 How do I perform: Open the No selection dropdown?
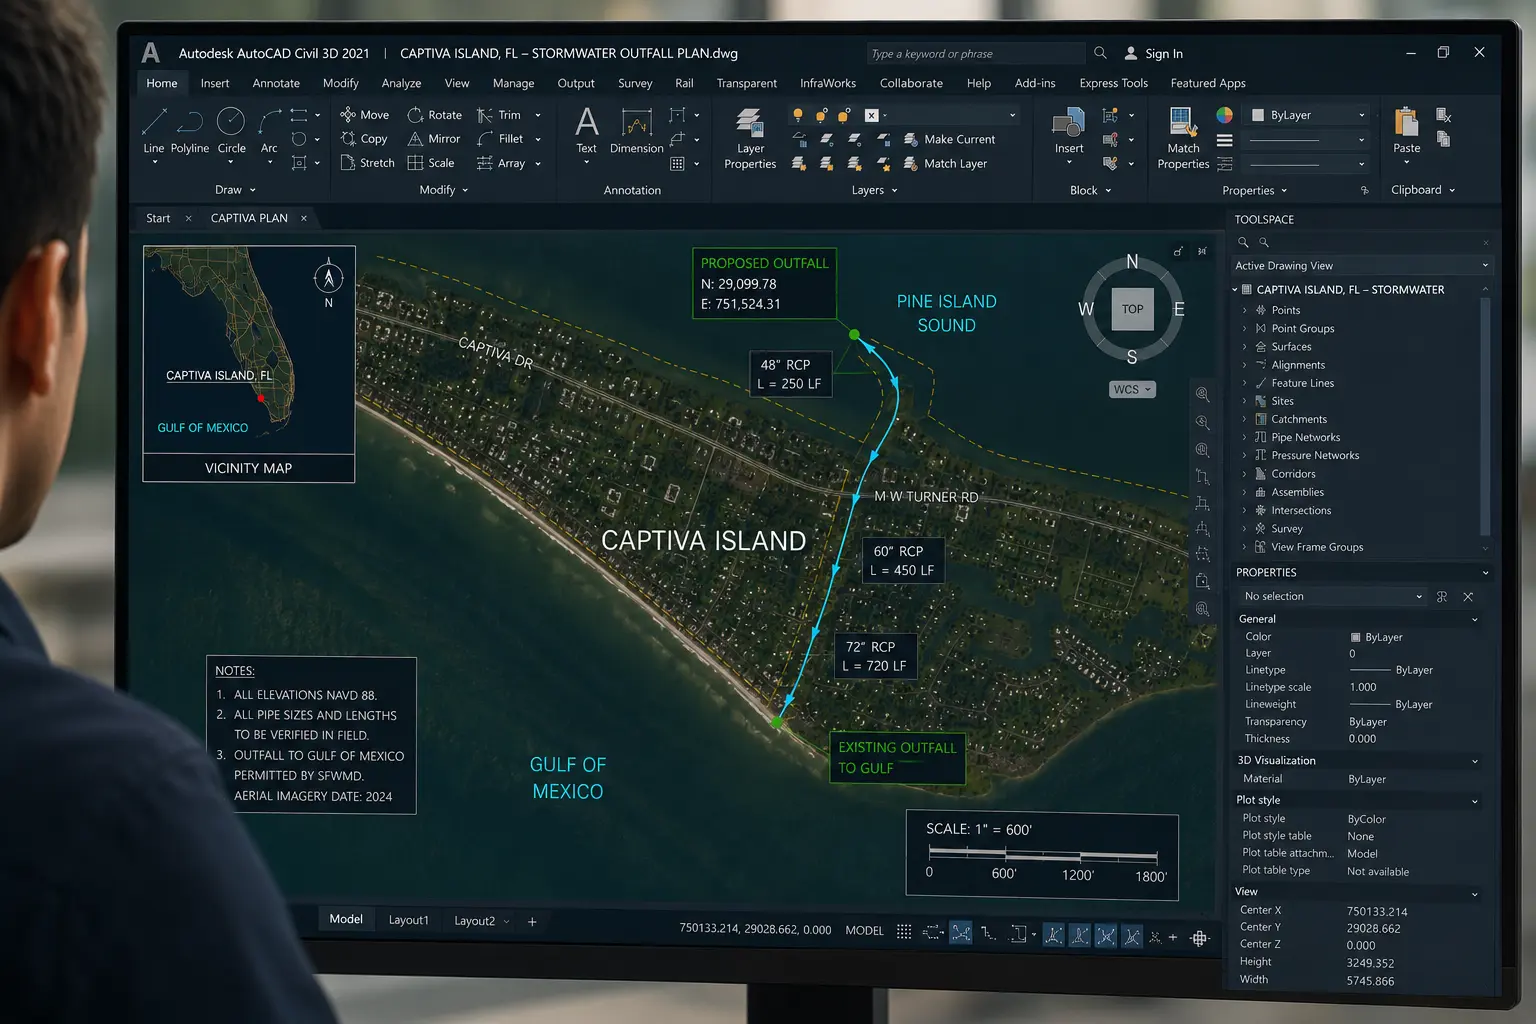point(1332,596)
